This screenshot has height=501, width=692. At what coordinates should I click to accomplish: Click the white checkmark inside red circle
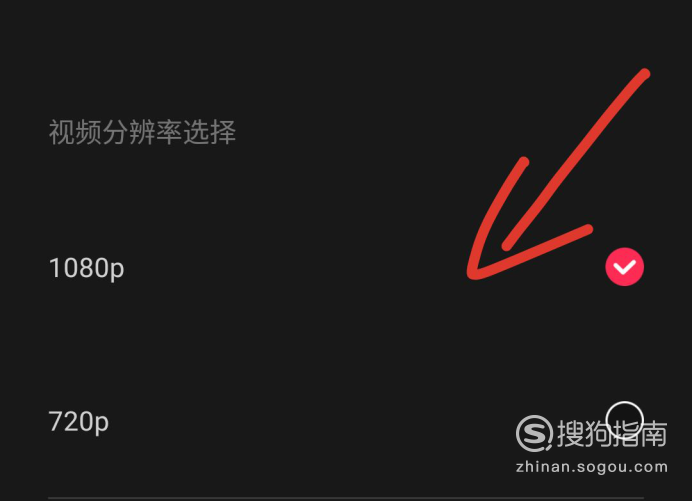(624, 267)
